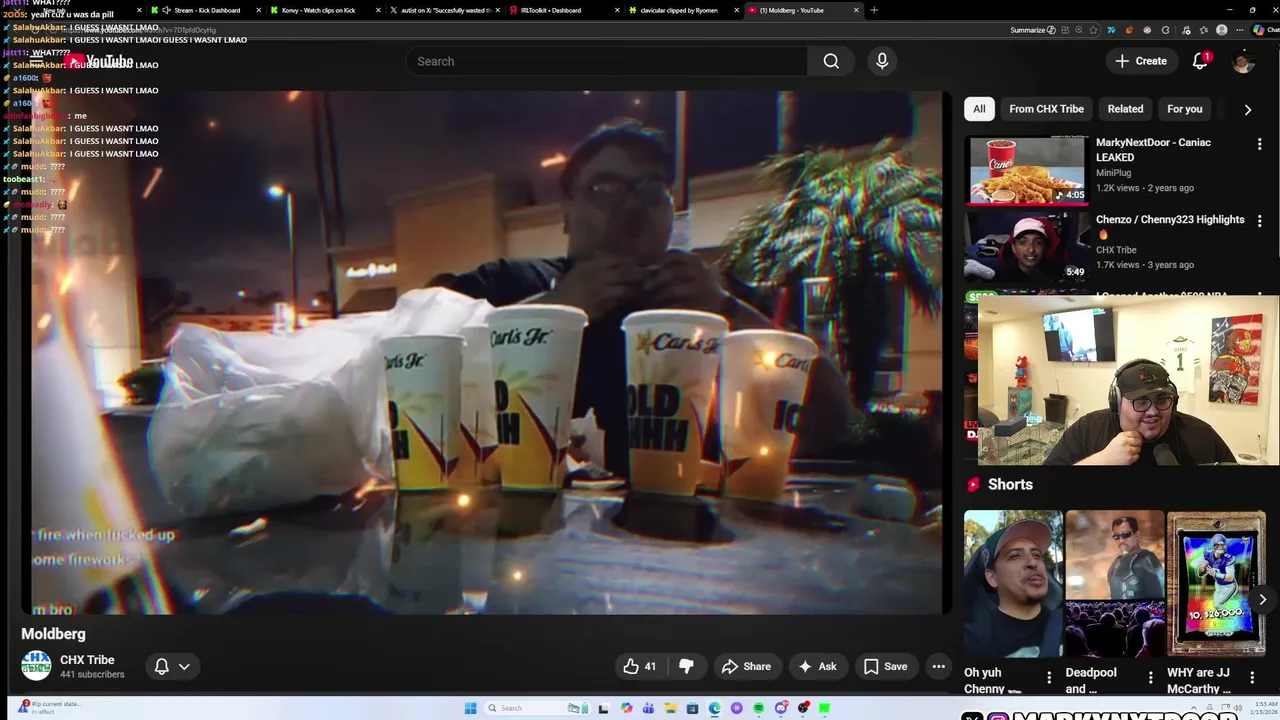The height and width of the screenshot is (720, 1280).
Task: Open taskbar volume control icon
Action: click(1238, 708)
